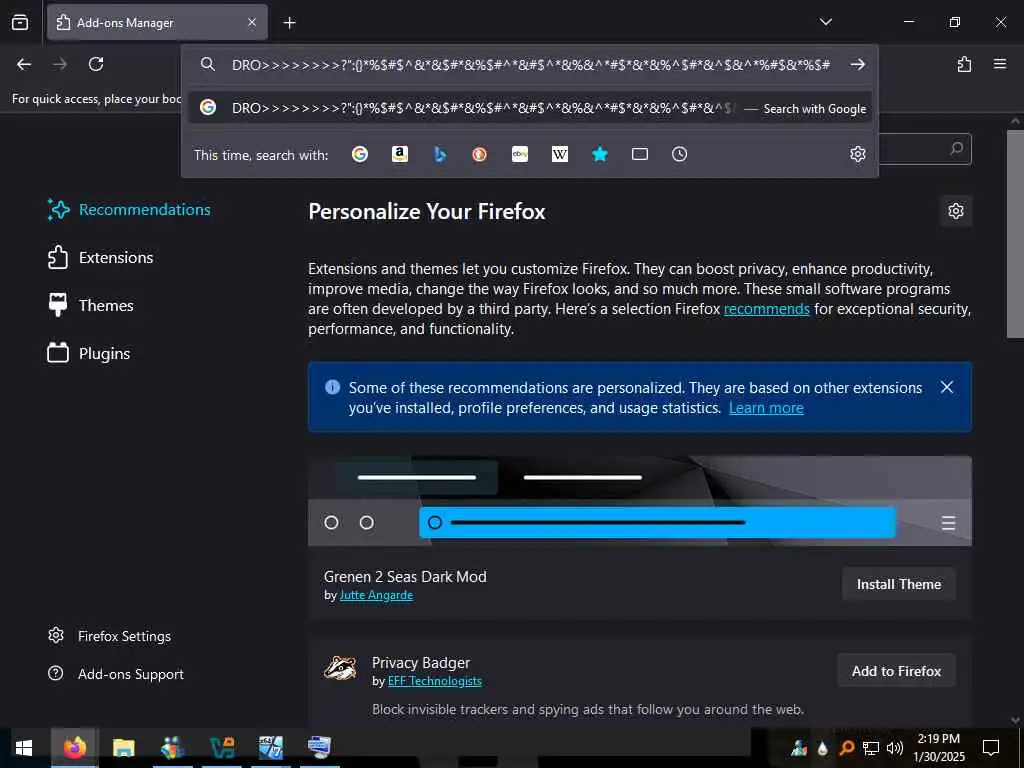1024x768 pixels.
Task: Open the Firefox hamburger application menu
Action: coord(999,64)
